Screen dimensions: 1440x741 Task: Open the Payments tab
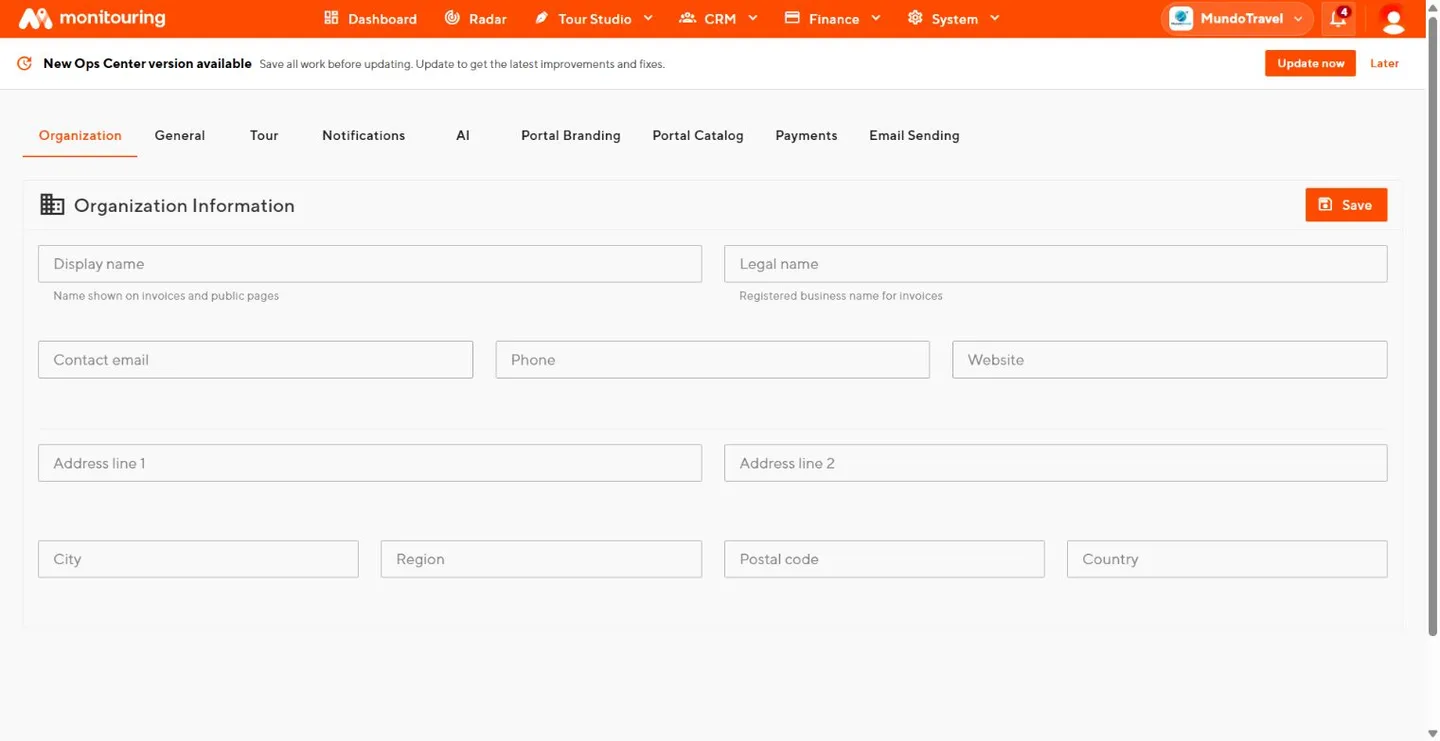click(806, 135)
